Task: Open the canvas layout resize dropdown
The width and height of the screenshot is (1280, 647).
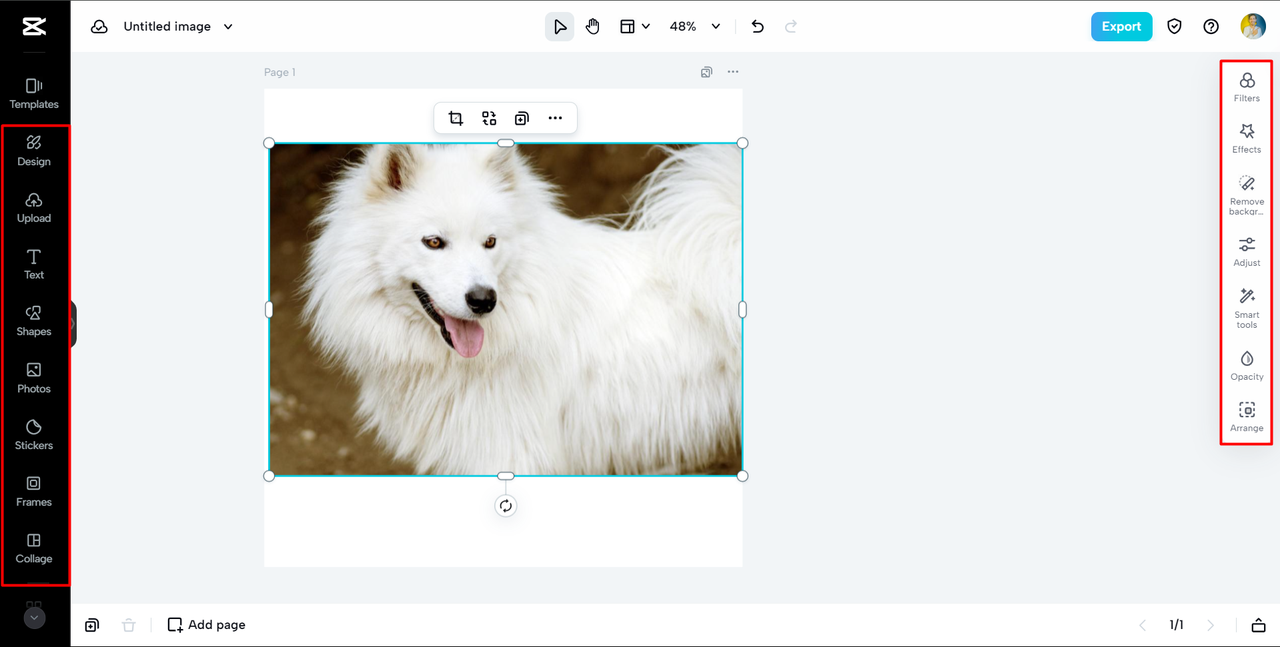Action: click(634, 27)
